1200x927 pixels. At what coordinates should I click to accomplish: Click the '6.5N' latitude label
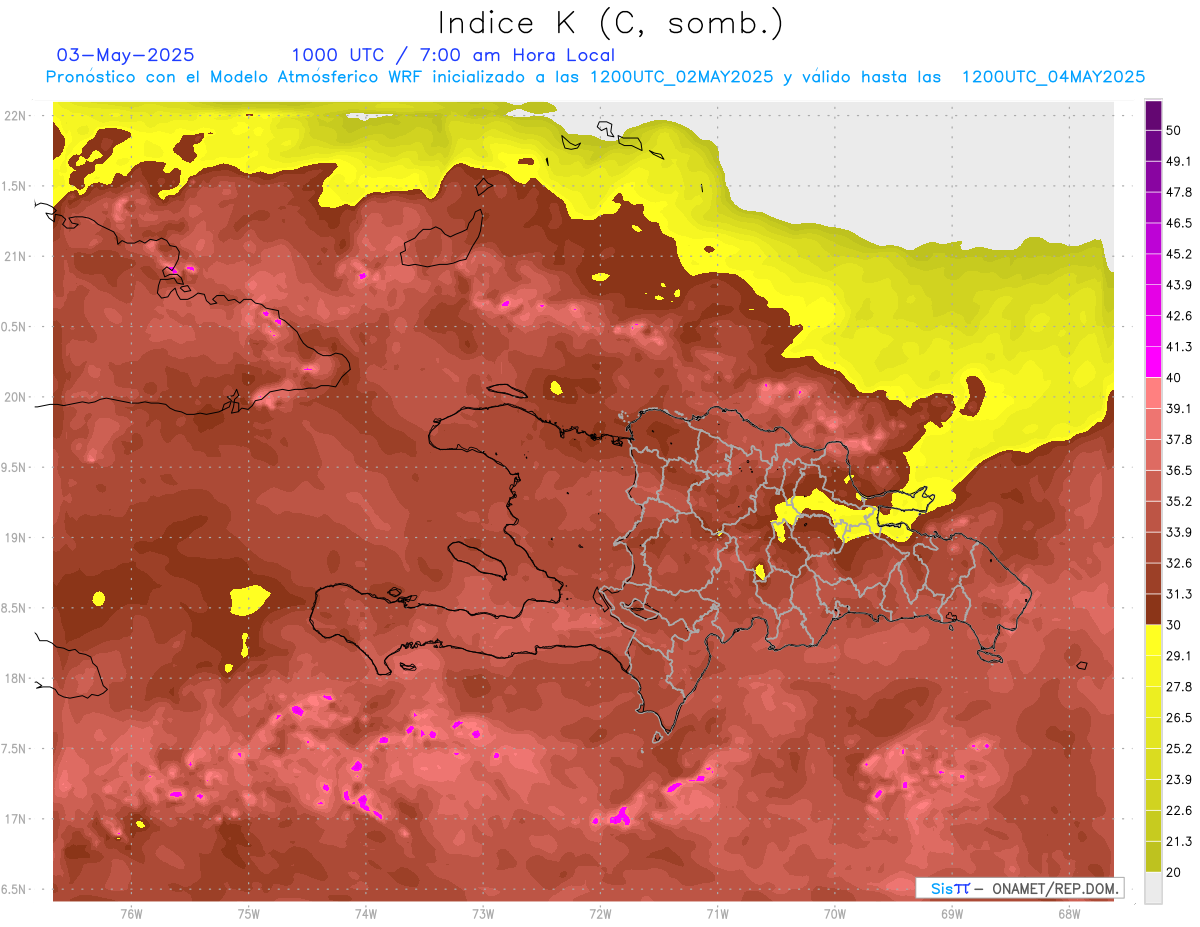pos(15,890)
